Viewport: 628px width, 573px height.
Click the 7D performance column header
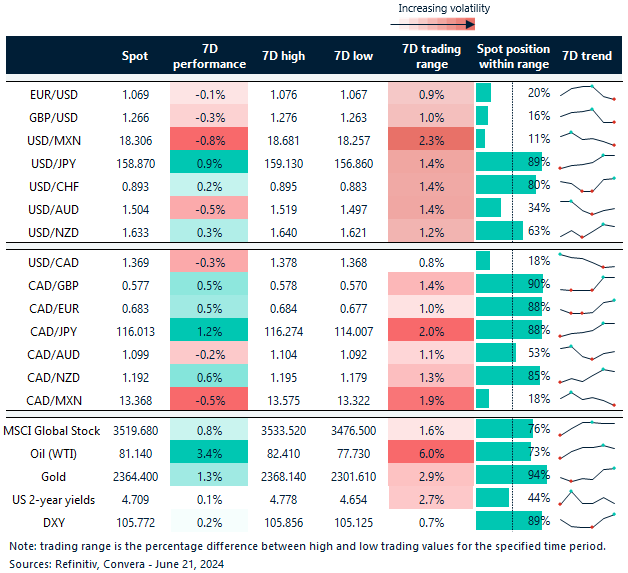[x=209, y=56]
